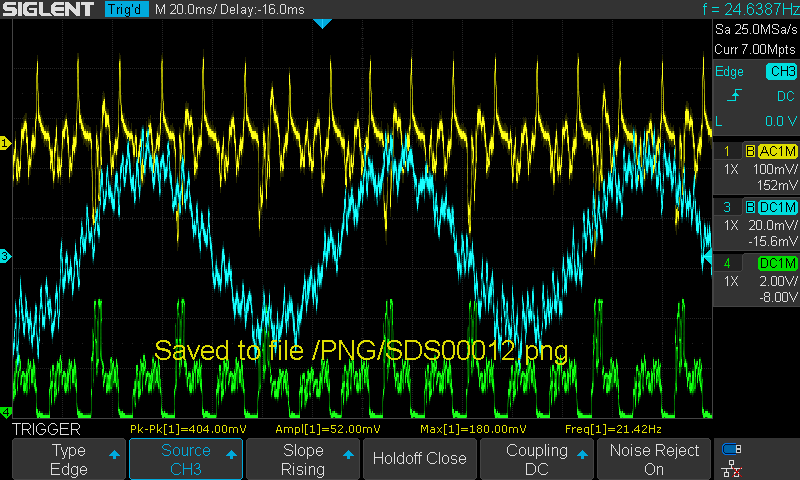Open the trigger Type Edge menu

68,459
